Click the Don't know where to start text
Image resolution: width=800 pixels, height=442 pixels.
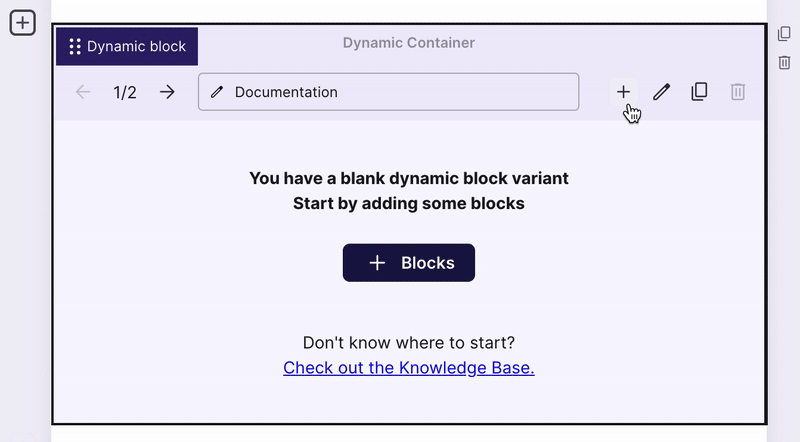point(409,342)
